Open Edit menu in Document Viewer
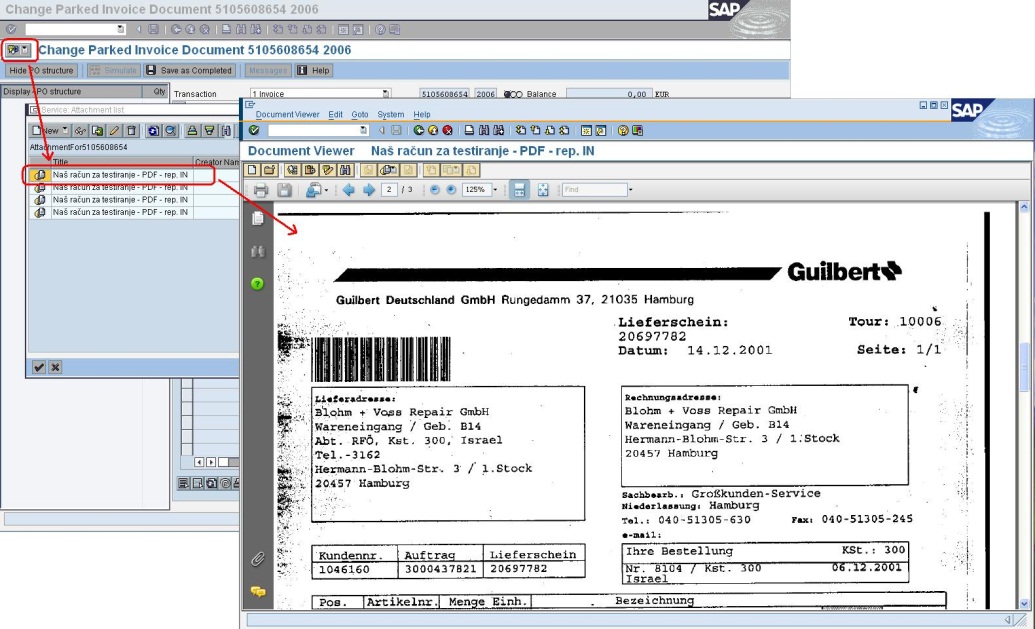The width and height of the screenshot is (1035, 629). coord(335,114)
